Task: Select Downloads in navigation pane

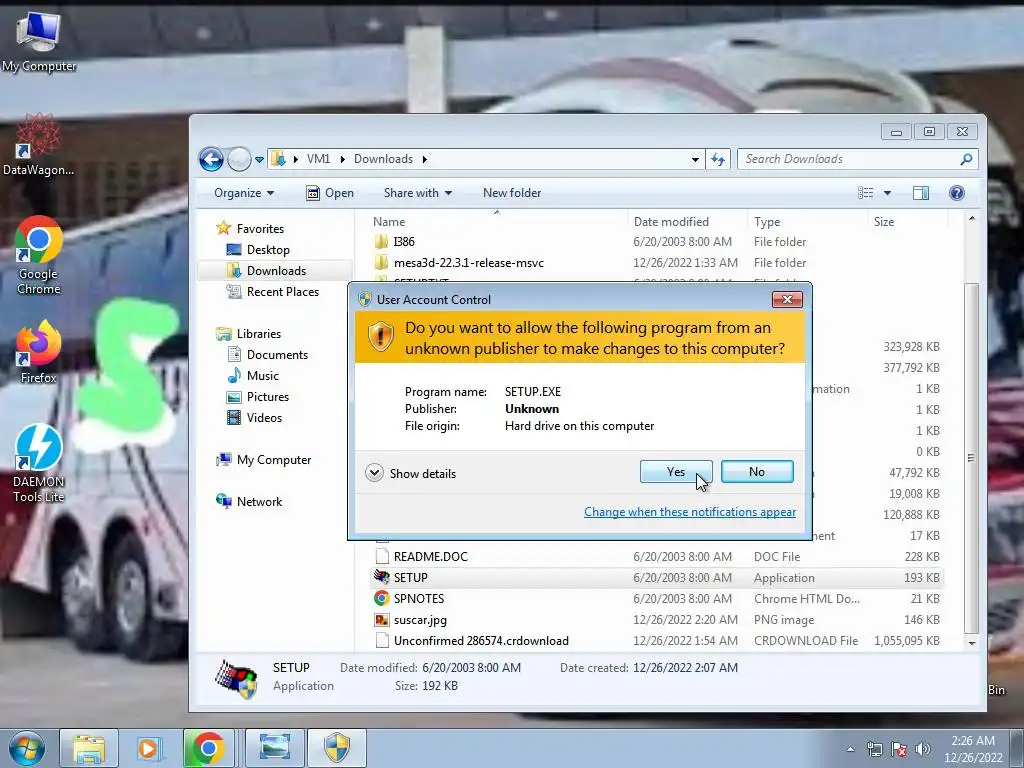Action: 274,270
